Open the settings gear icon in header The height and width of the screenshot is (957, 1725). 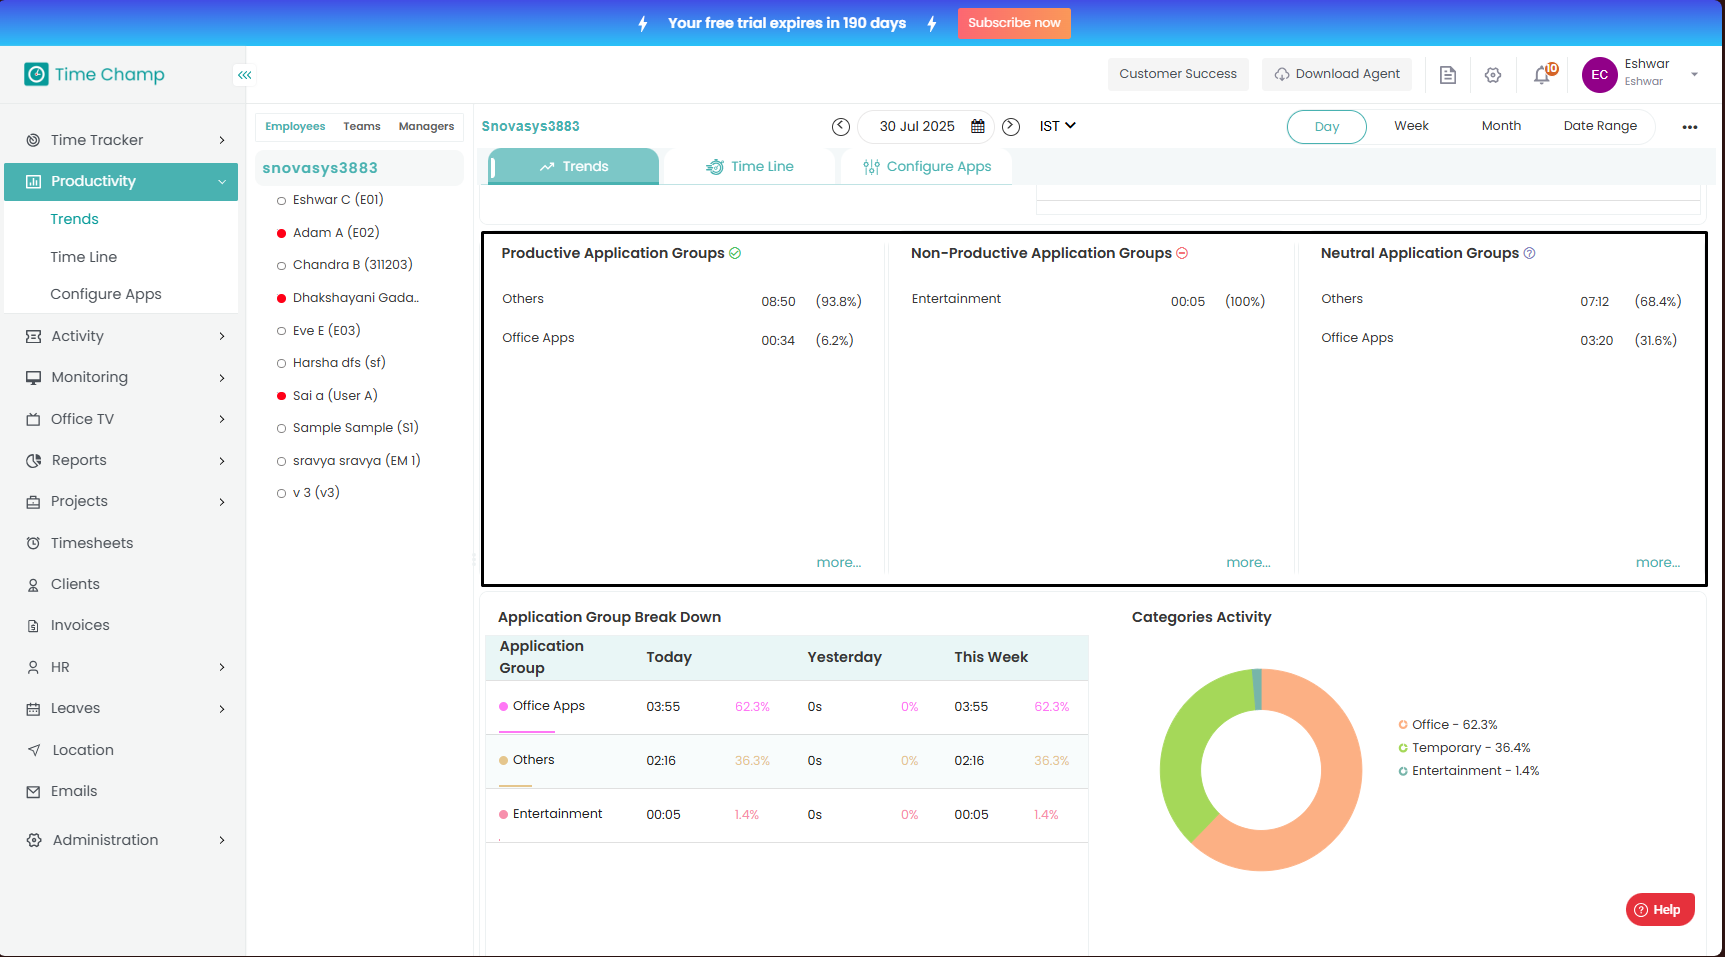click(1493, 75)
